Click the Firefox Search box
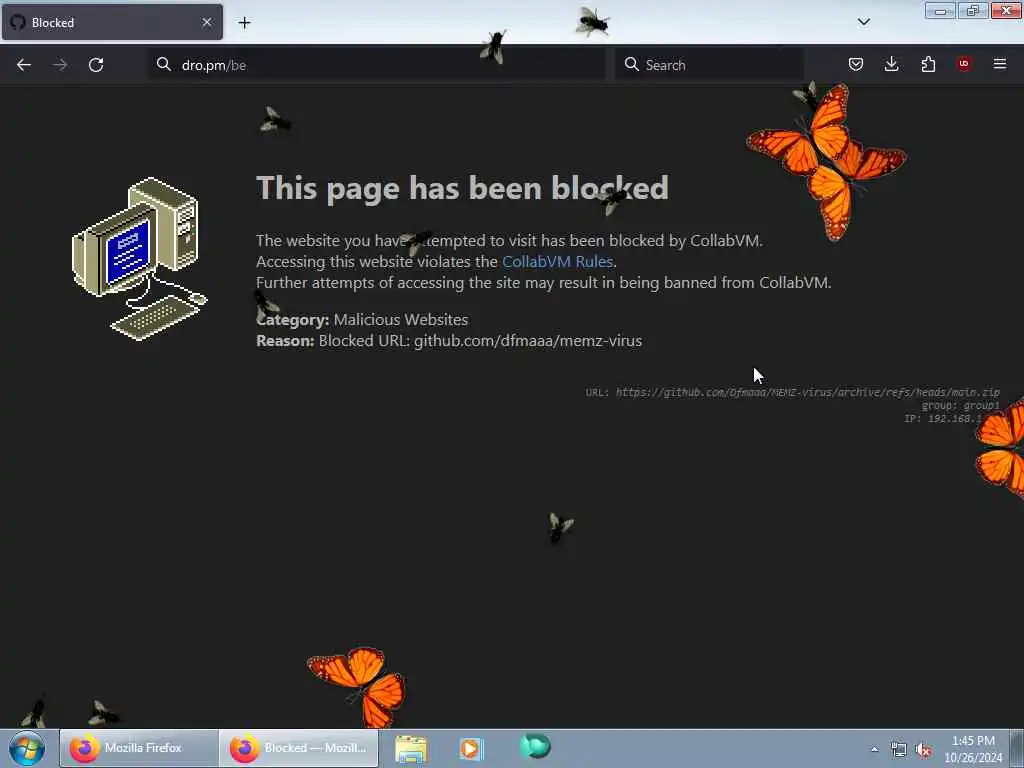This screenshot has width=1024, height=768. click(x=709, y=65)
